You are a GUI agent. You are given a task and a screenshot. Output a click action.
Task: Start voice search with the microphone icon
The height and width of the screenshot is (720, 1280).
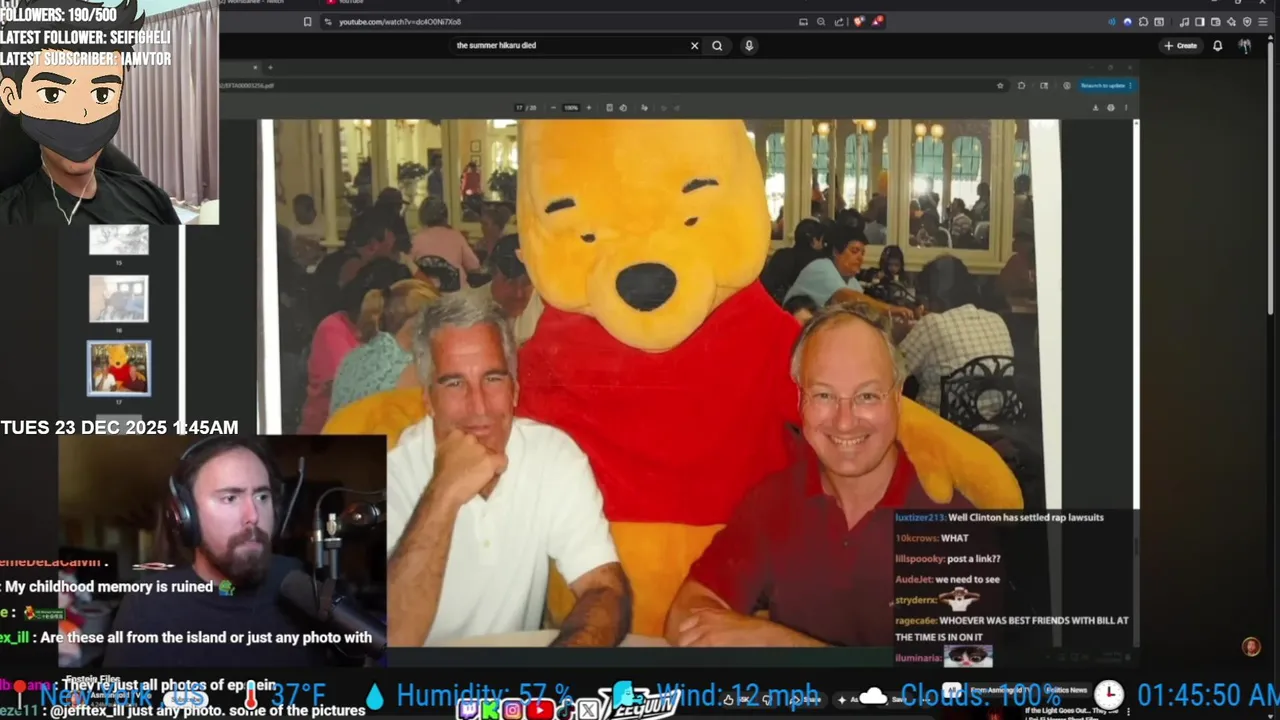[x=749, y=45]
